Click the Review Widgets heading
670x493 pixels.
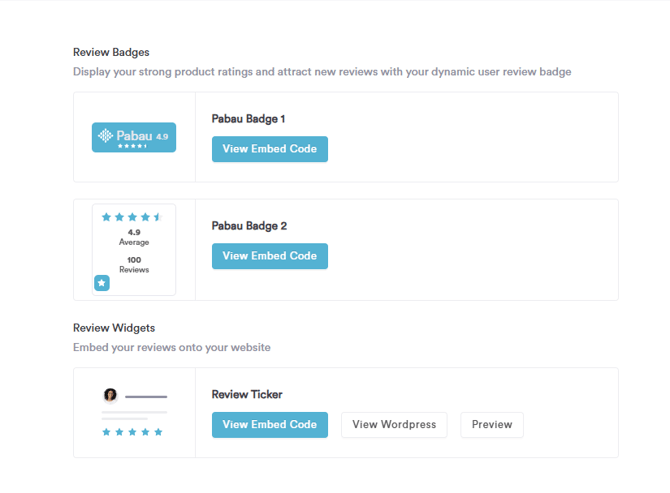(x=114, y=328)
